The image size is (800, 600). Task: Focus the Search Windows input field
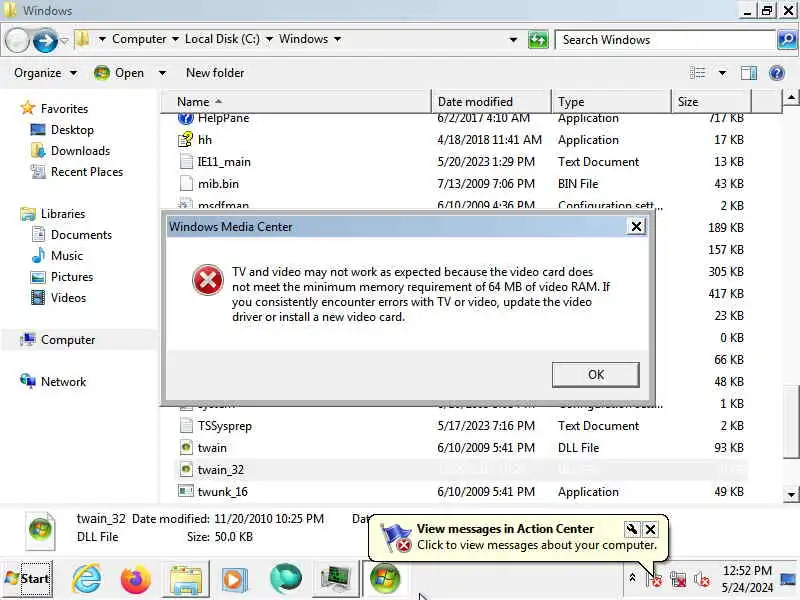(665, 40)
